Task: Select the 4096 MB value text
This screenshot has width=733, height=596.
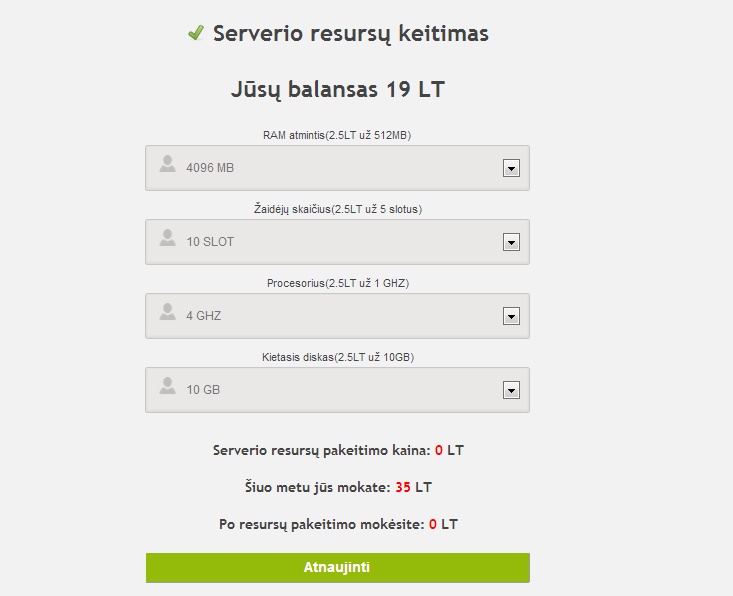Action: point(210,168)
